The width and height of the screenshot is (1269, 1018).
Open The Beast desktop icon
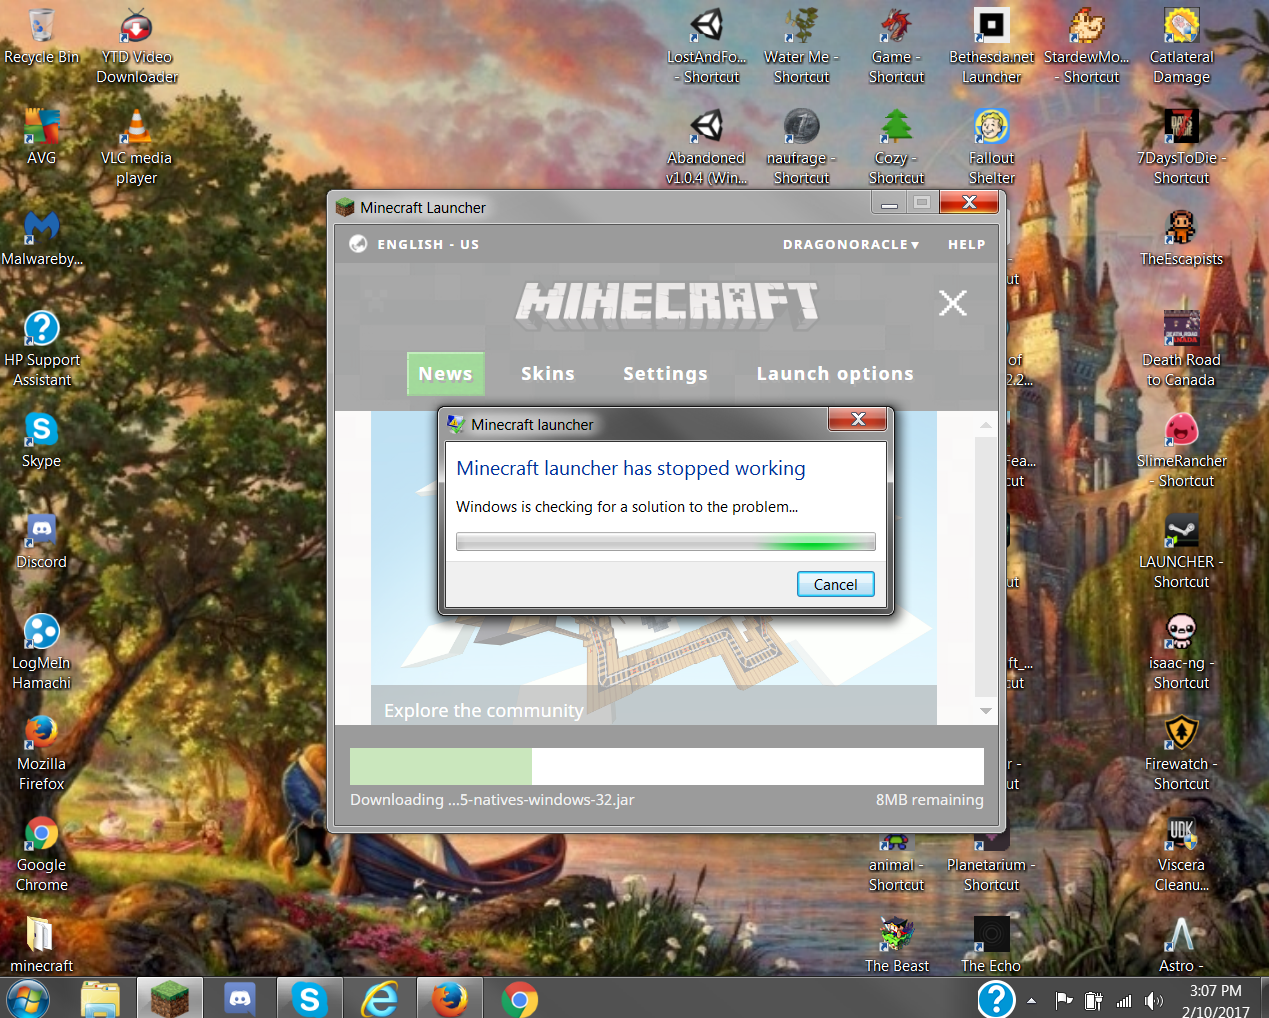click(x=897, y=946)
